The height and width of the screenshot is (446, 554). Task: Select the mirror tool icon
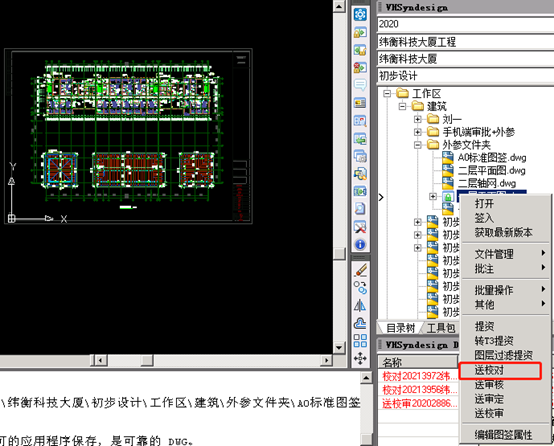[x=360, y=305]
